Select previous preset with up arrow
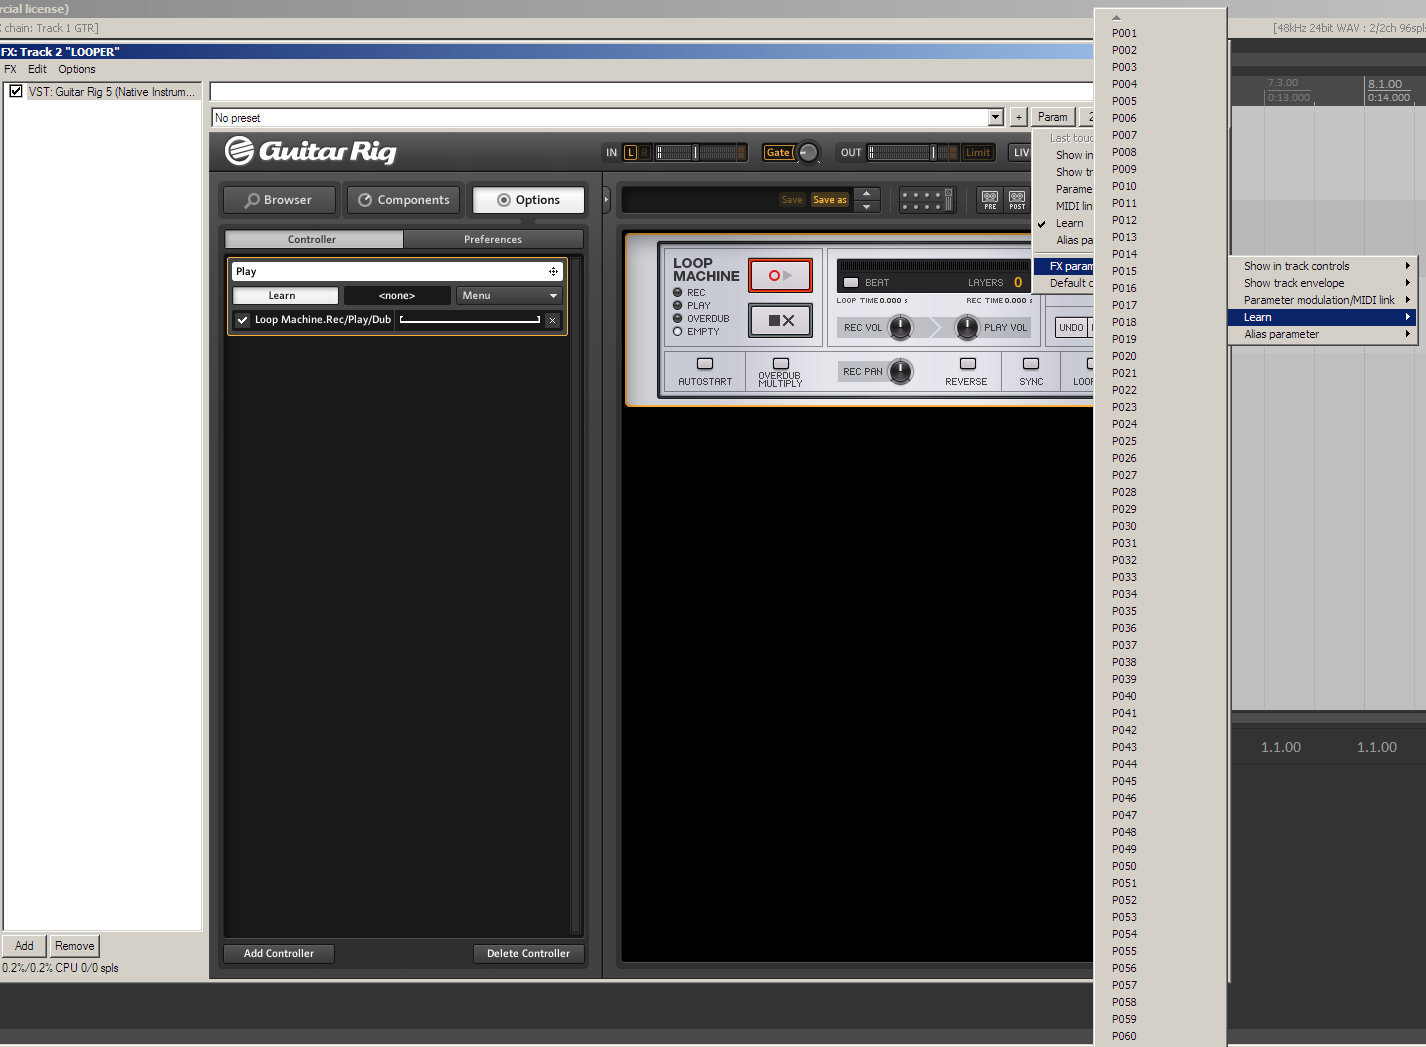 867,194
